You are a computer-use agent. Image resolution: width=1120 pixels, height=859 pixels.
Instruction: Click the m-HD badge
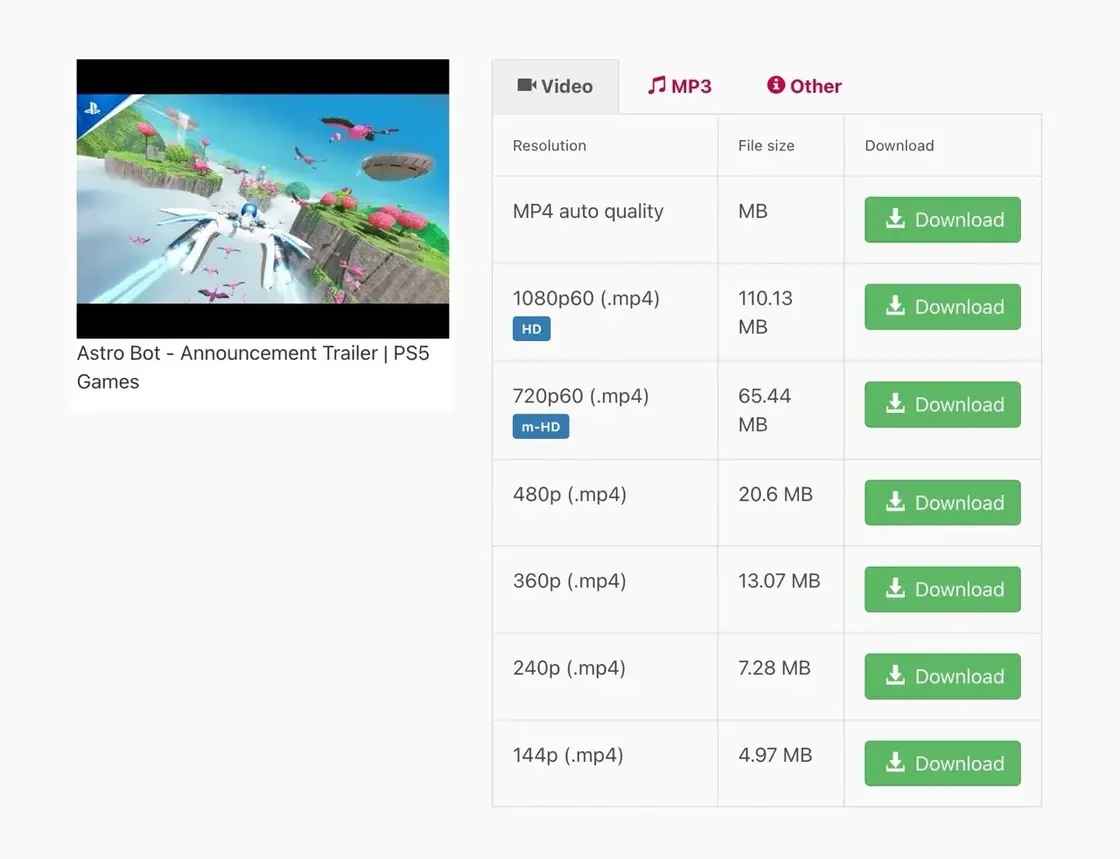coord(541,427)
